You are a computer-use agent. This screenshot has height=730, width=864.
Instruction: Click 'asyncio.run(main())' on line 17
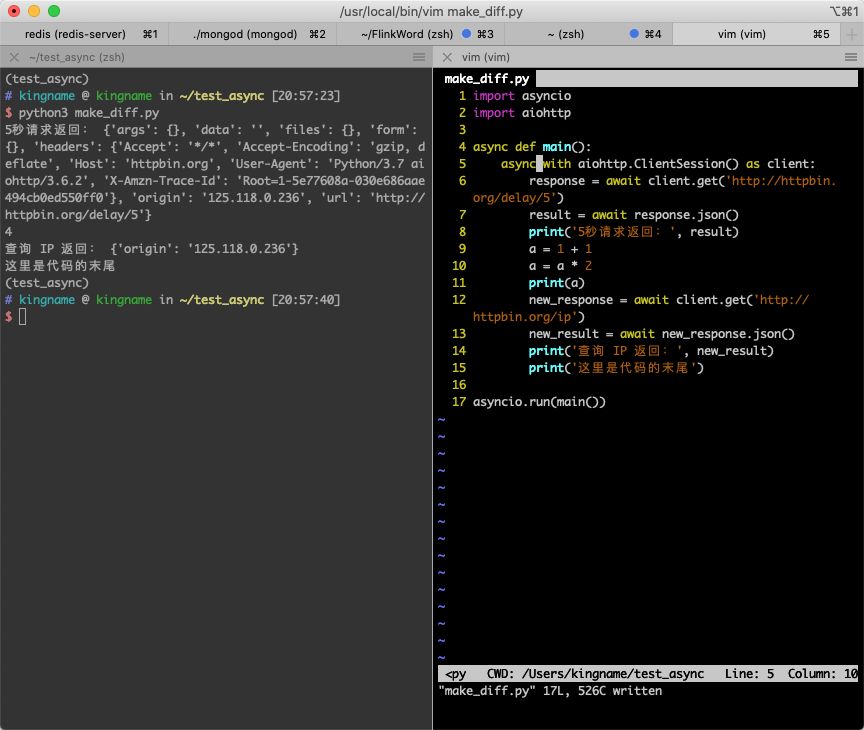(539, 402)
